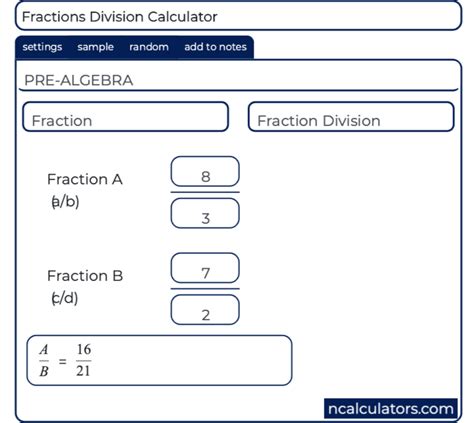Select the Fraction Division box

tap(351, 117)
